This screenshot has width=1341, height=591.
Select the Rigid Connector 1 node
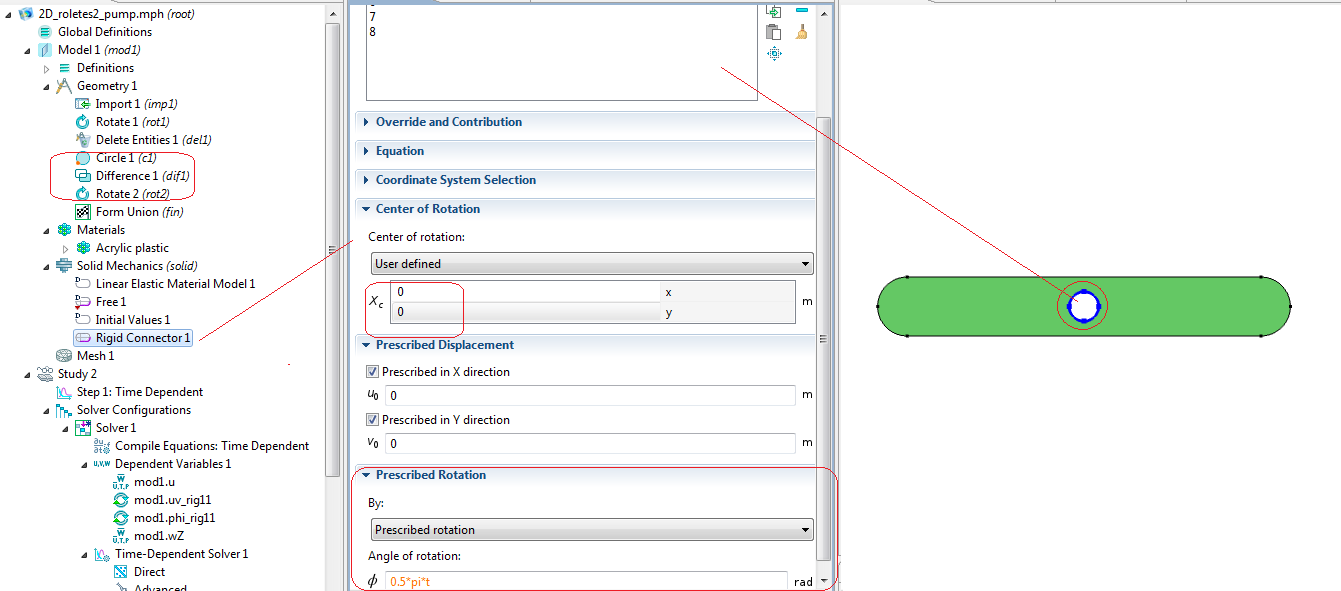point(132,338)
